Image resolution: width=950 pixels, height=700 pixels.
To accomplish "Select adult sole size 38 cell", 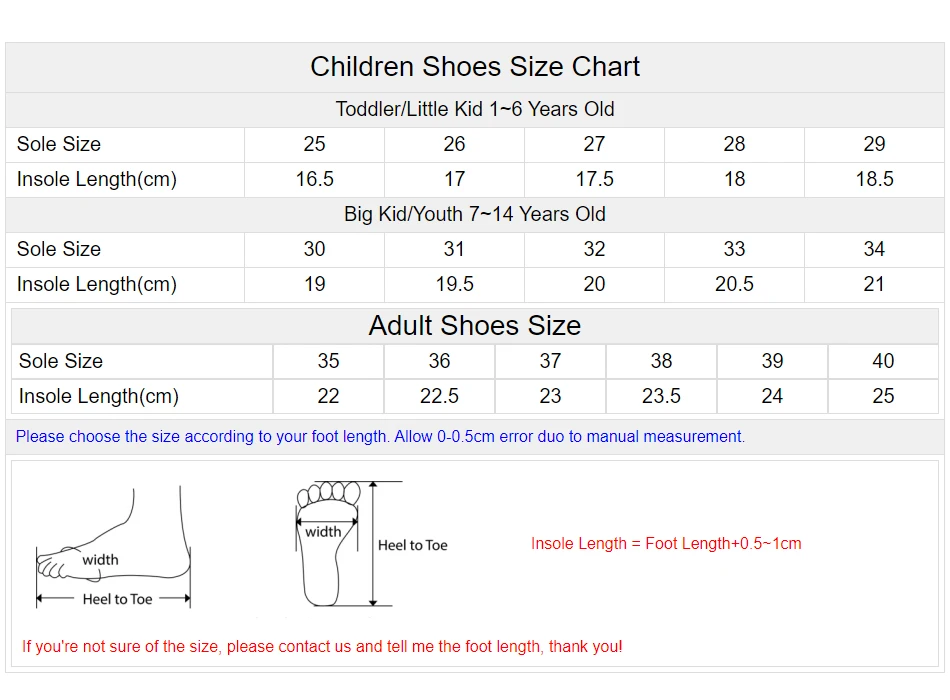I will pyautogui.click(x=661, y=361).
